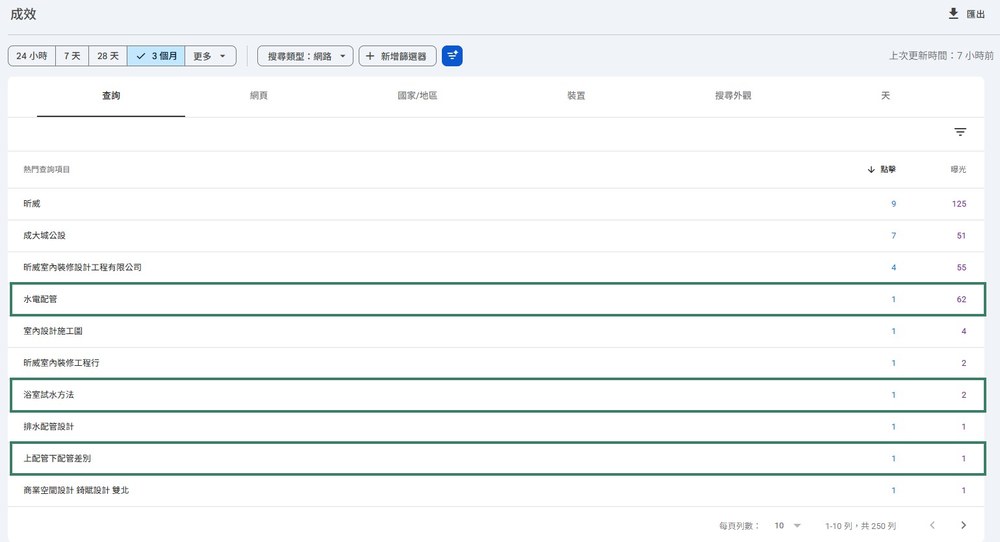The width and height of the screenshot is (1000, 542).
Task: Sort by the 曝光 column header
Action: [x=958, y=170]
